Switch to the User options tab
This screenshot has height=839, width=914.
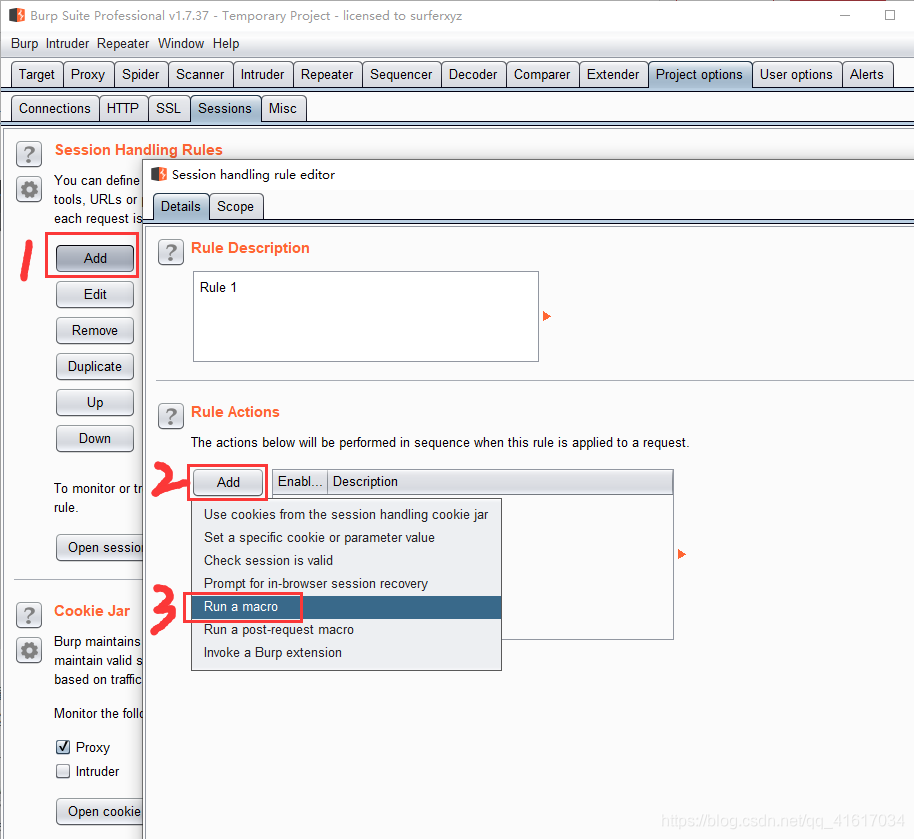pos(796,75)
